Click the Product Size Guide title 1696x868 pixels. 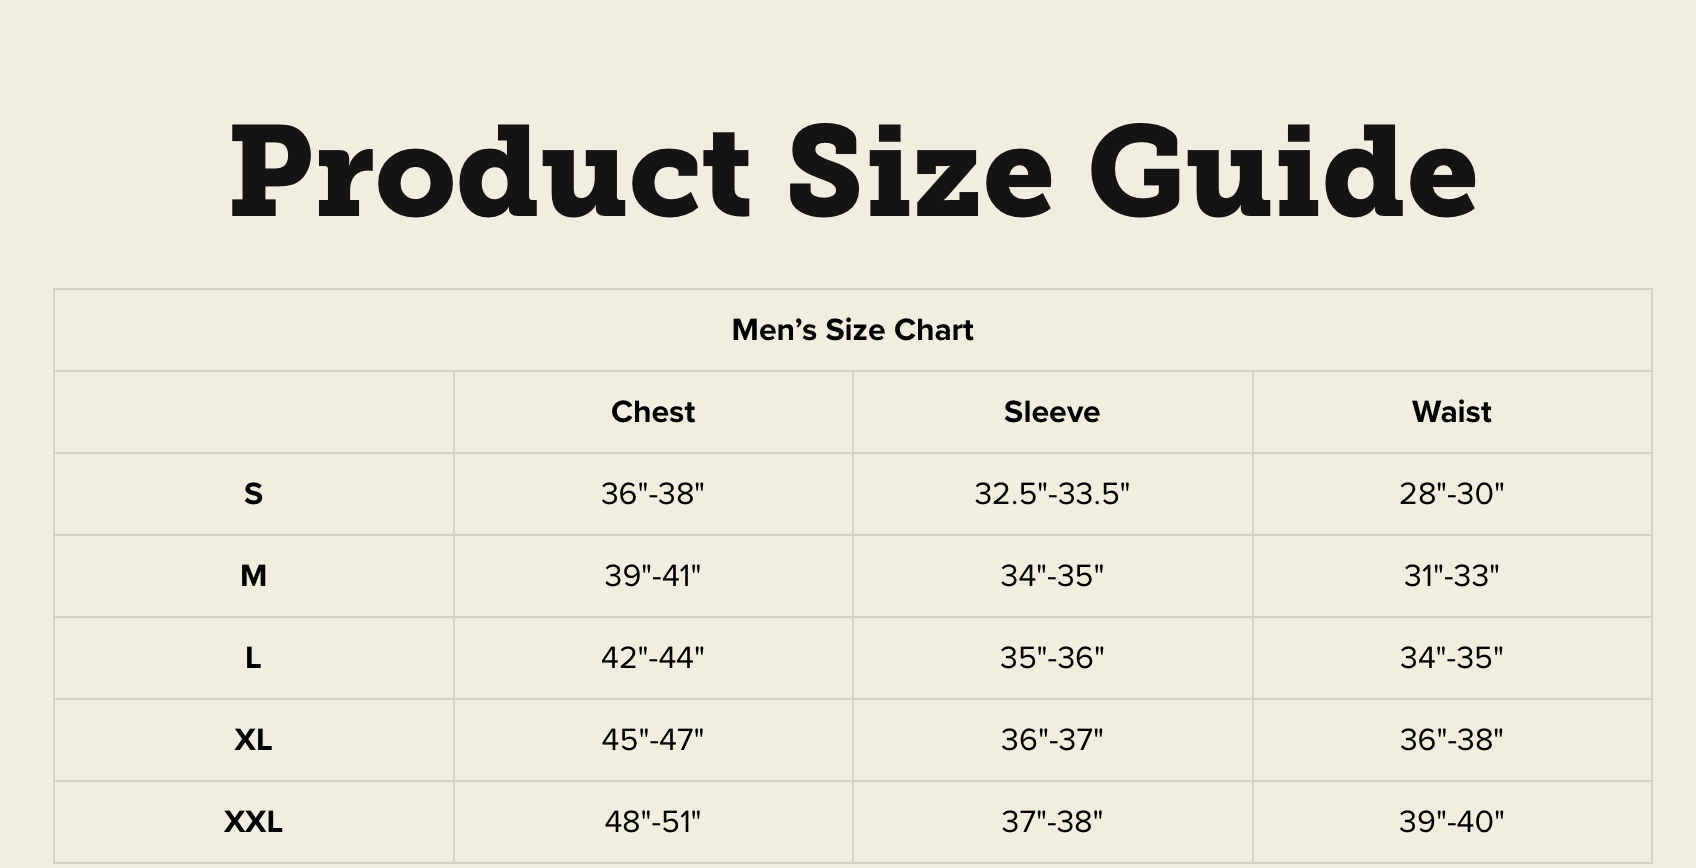point(853,170)
